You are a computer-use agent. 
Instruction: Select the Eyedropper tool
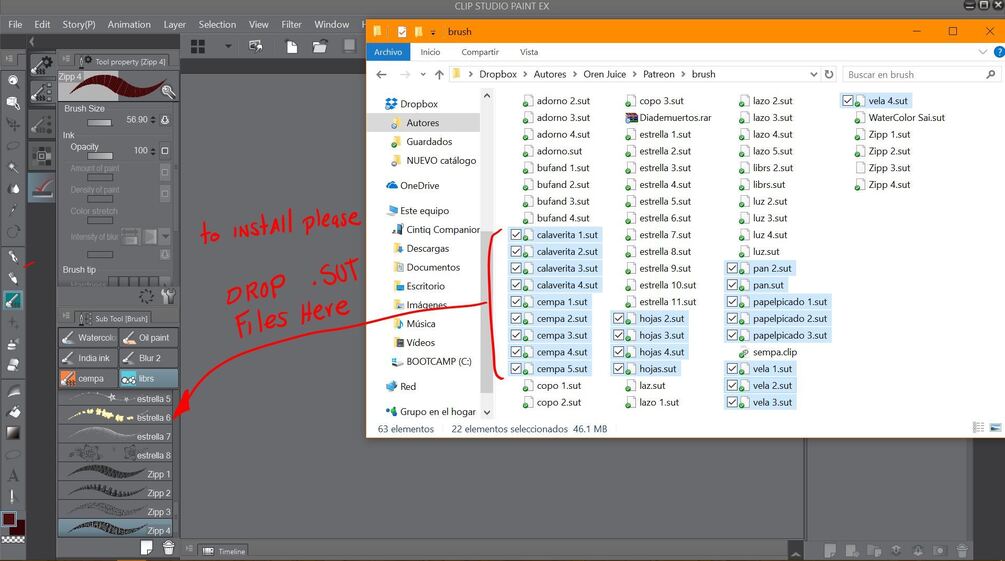(13, 210)
